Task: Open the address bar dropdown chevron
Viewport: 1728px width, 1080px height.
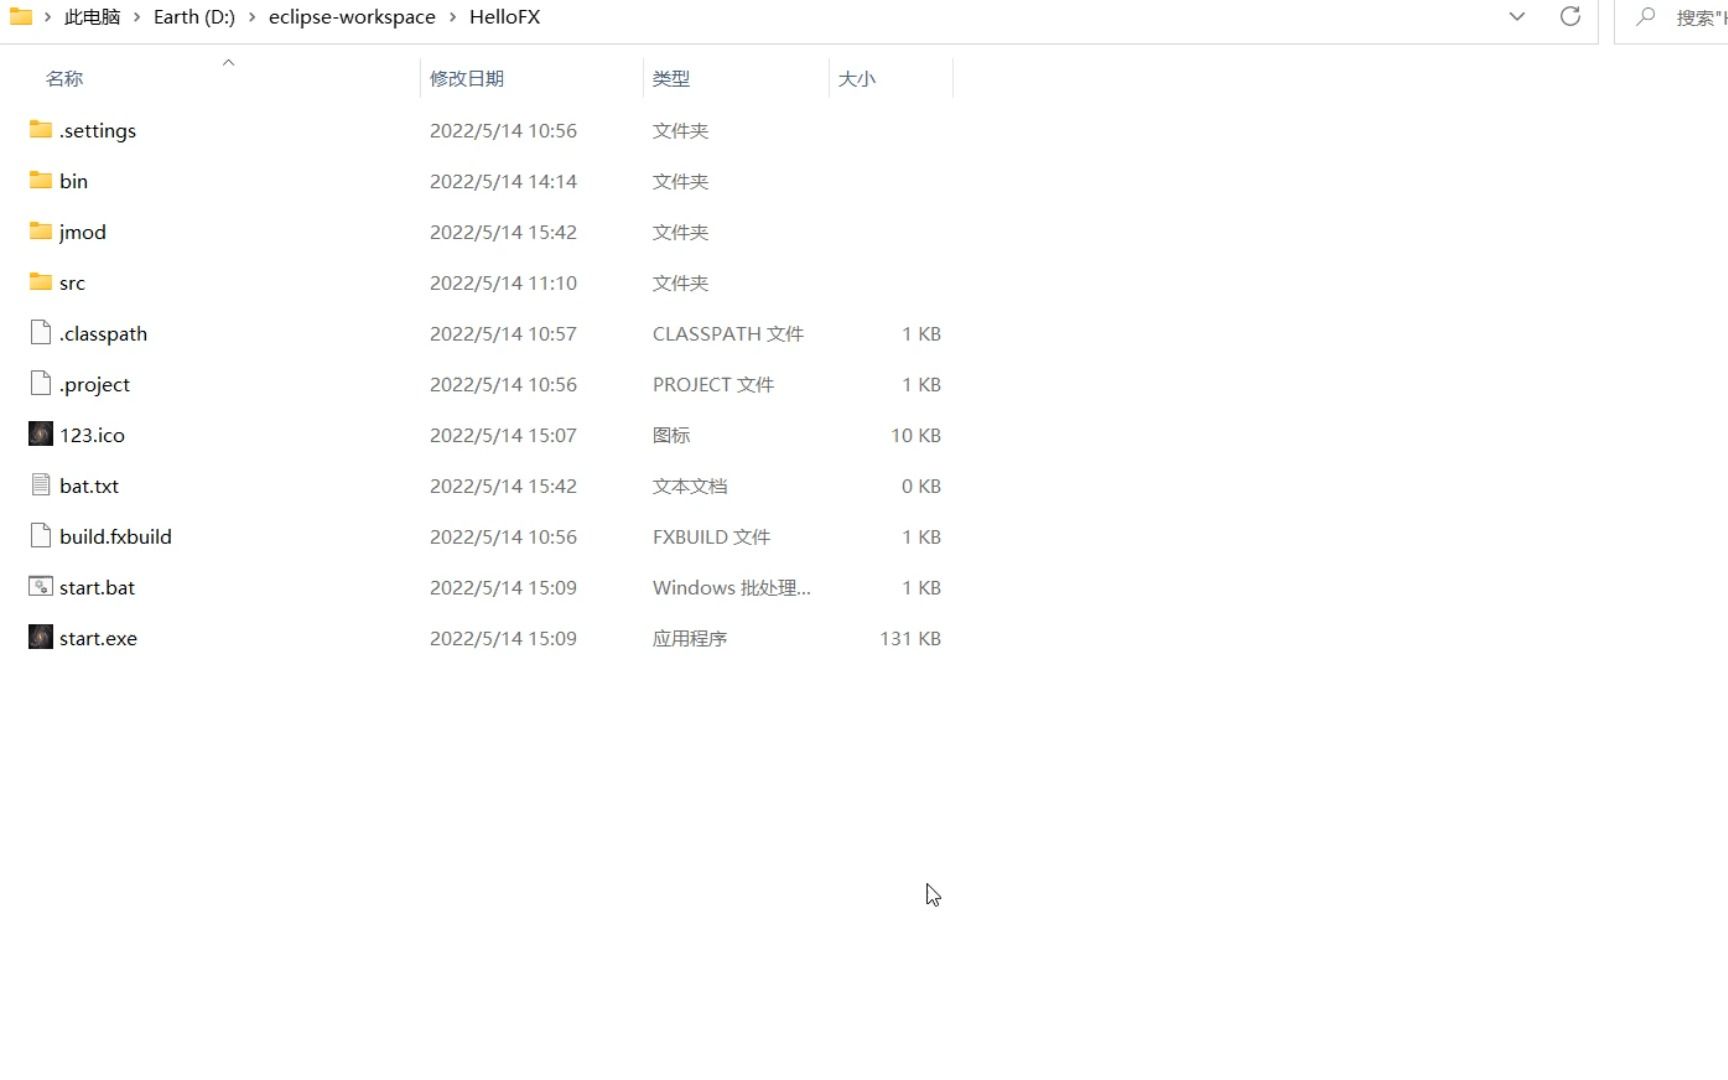Action: pyautogui.click(x=1517, y=17)
